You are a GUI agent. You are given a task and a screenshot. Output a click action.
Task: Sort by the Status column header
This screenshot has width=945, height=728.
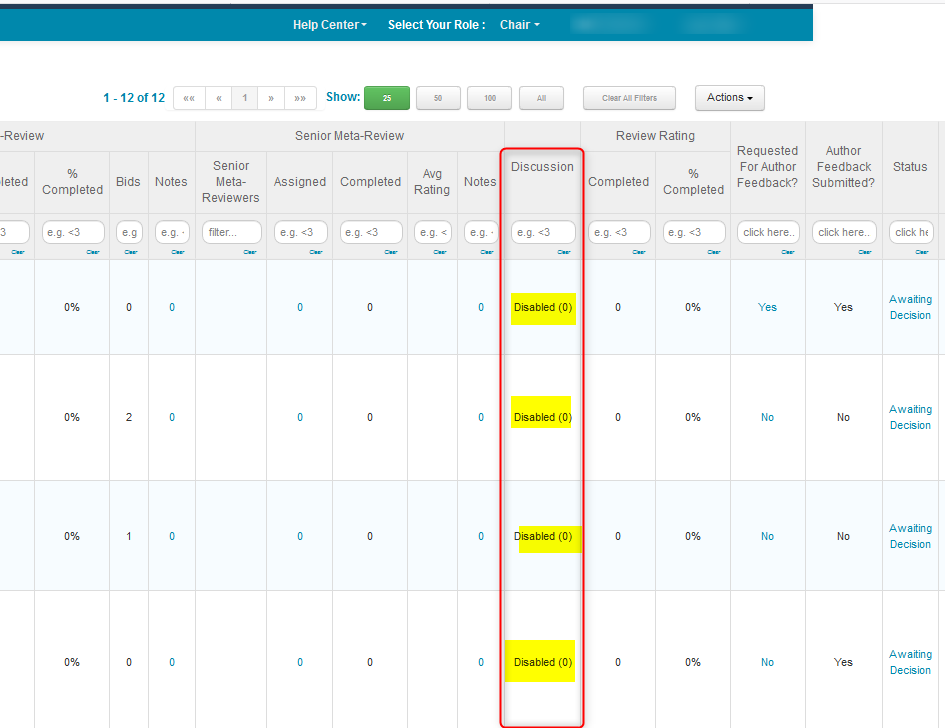click(x=910, y=167)
